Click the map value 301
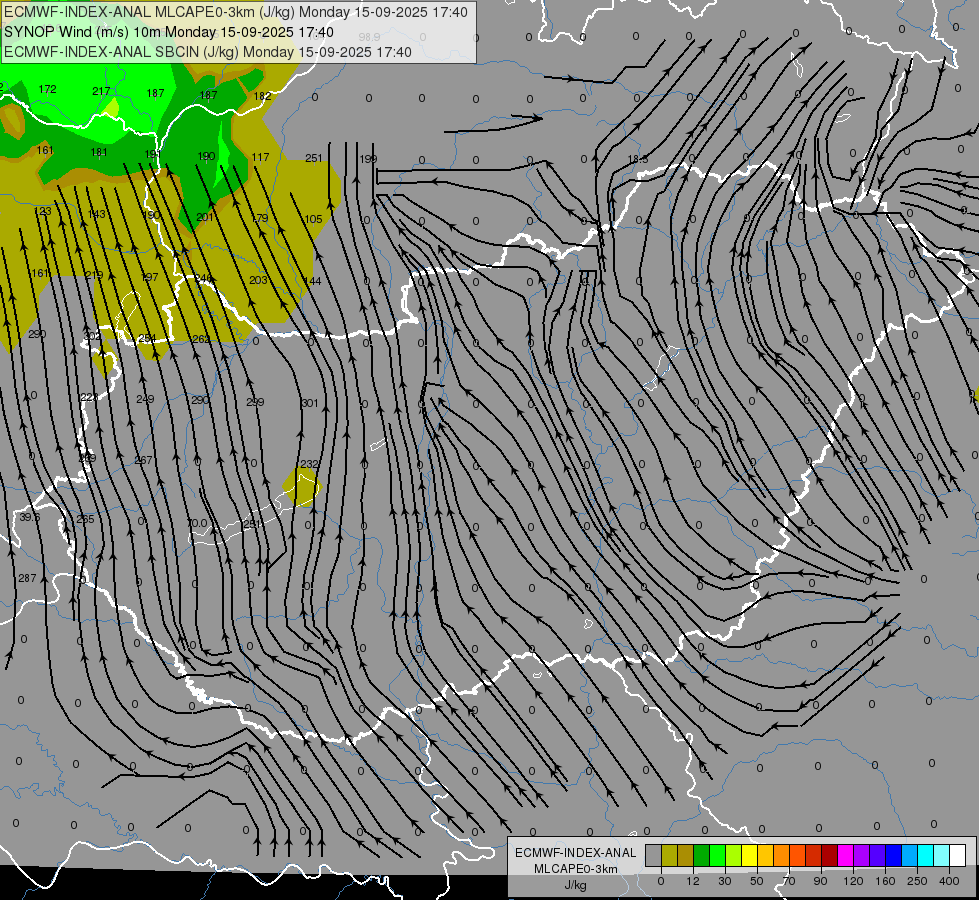 [310, 403]
